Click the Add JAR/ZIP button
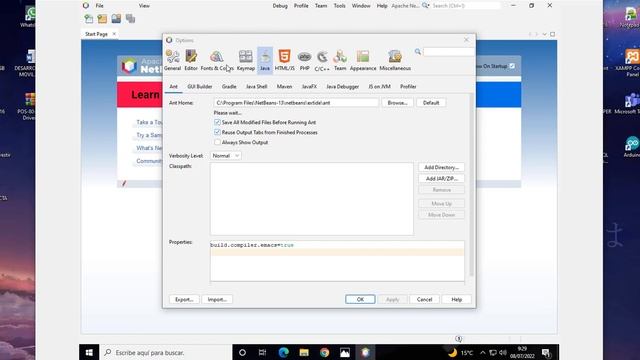640x360 pixels. click(x=441, y=178)
